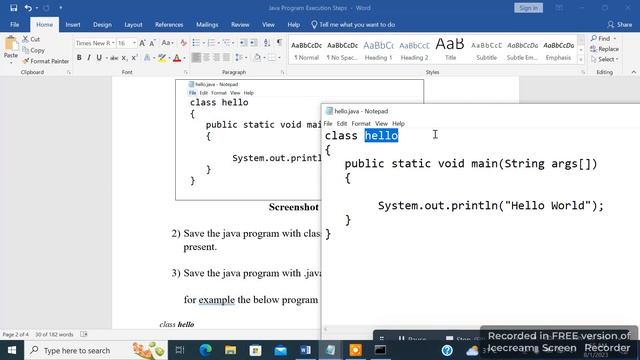
Task: Open the line and paragraph spacing menu
Action: click(240, 58)
